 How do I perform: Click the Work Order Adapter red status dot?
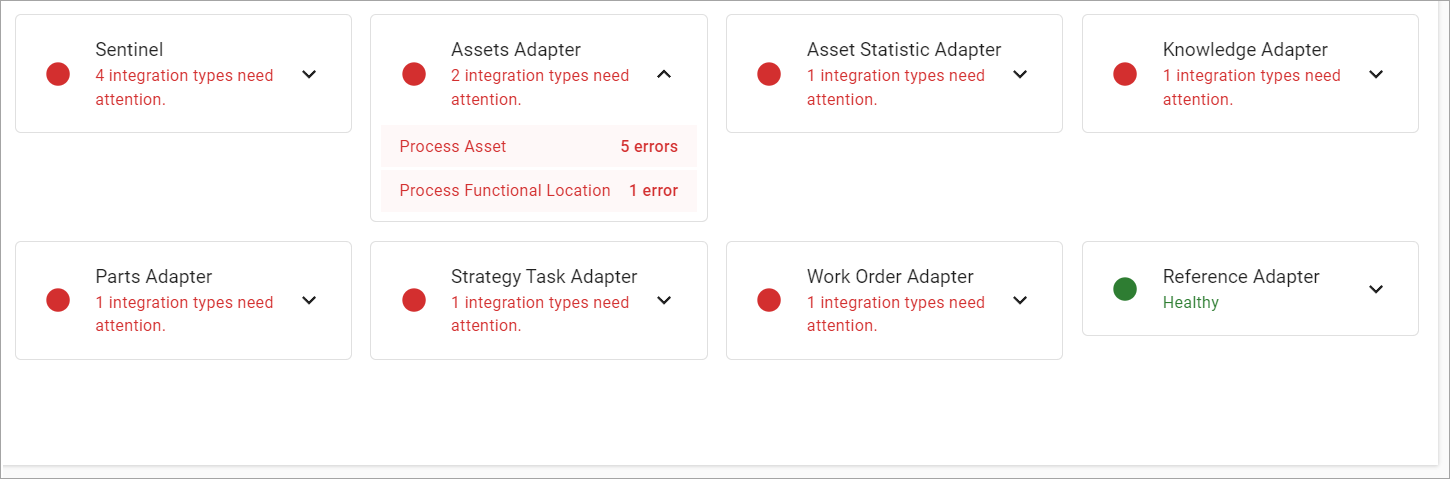click(x=769, y=300)
